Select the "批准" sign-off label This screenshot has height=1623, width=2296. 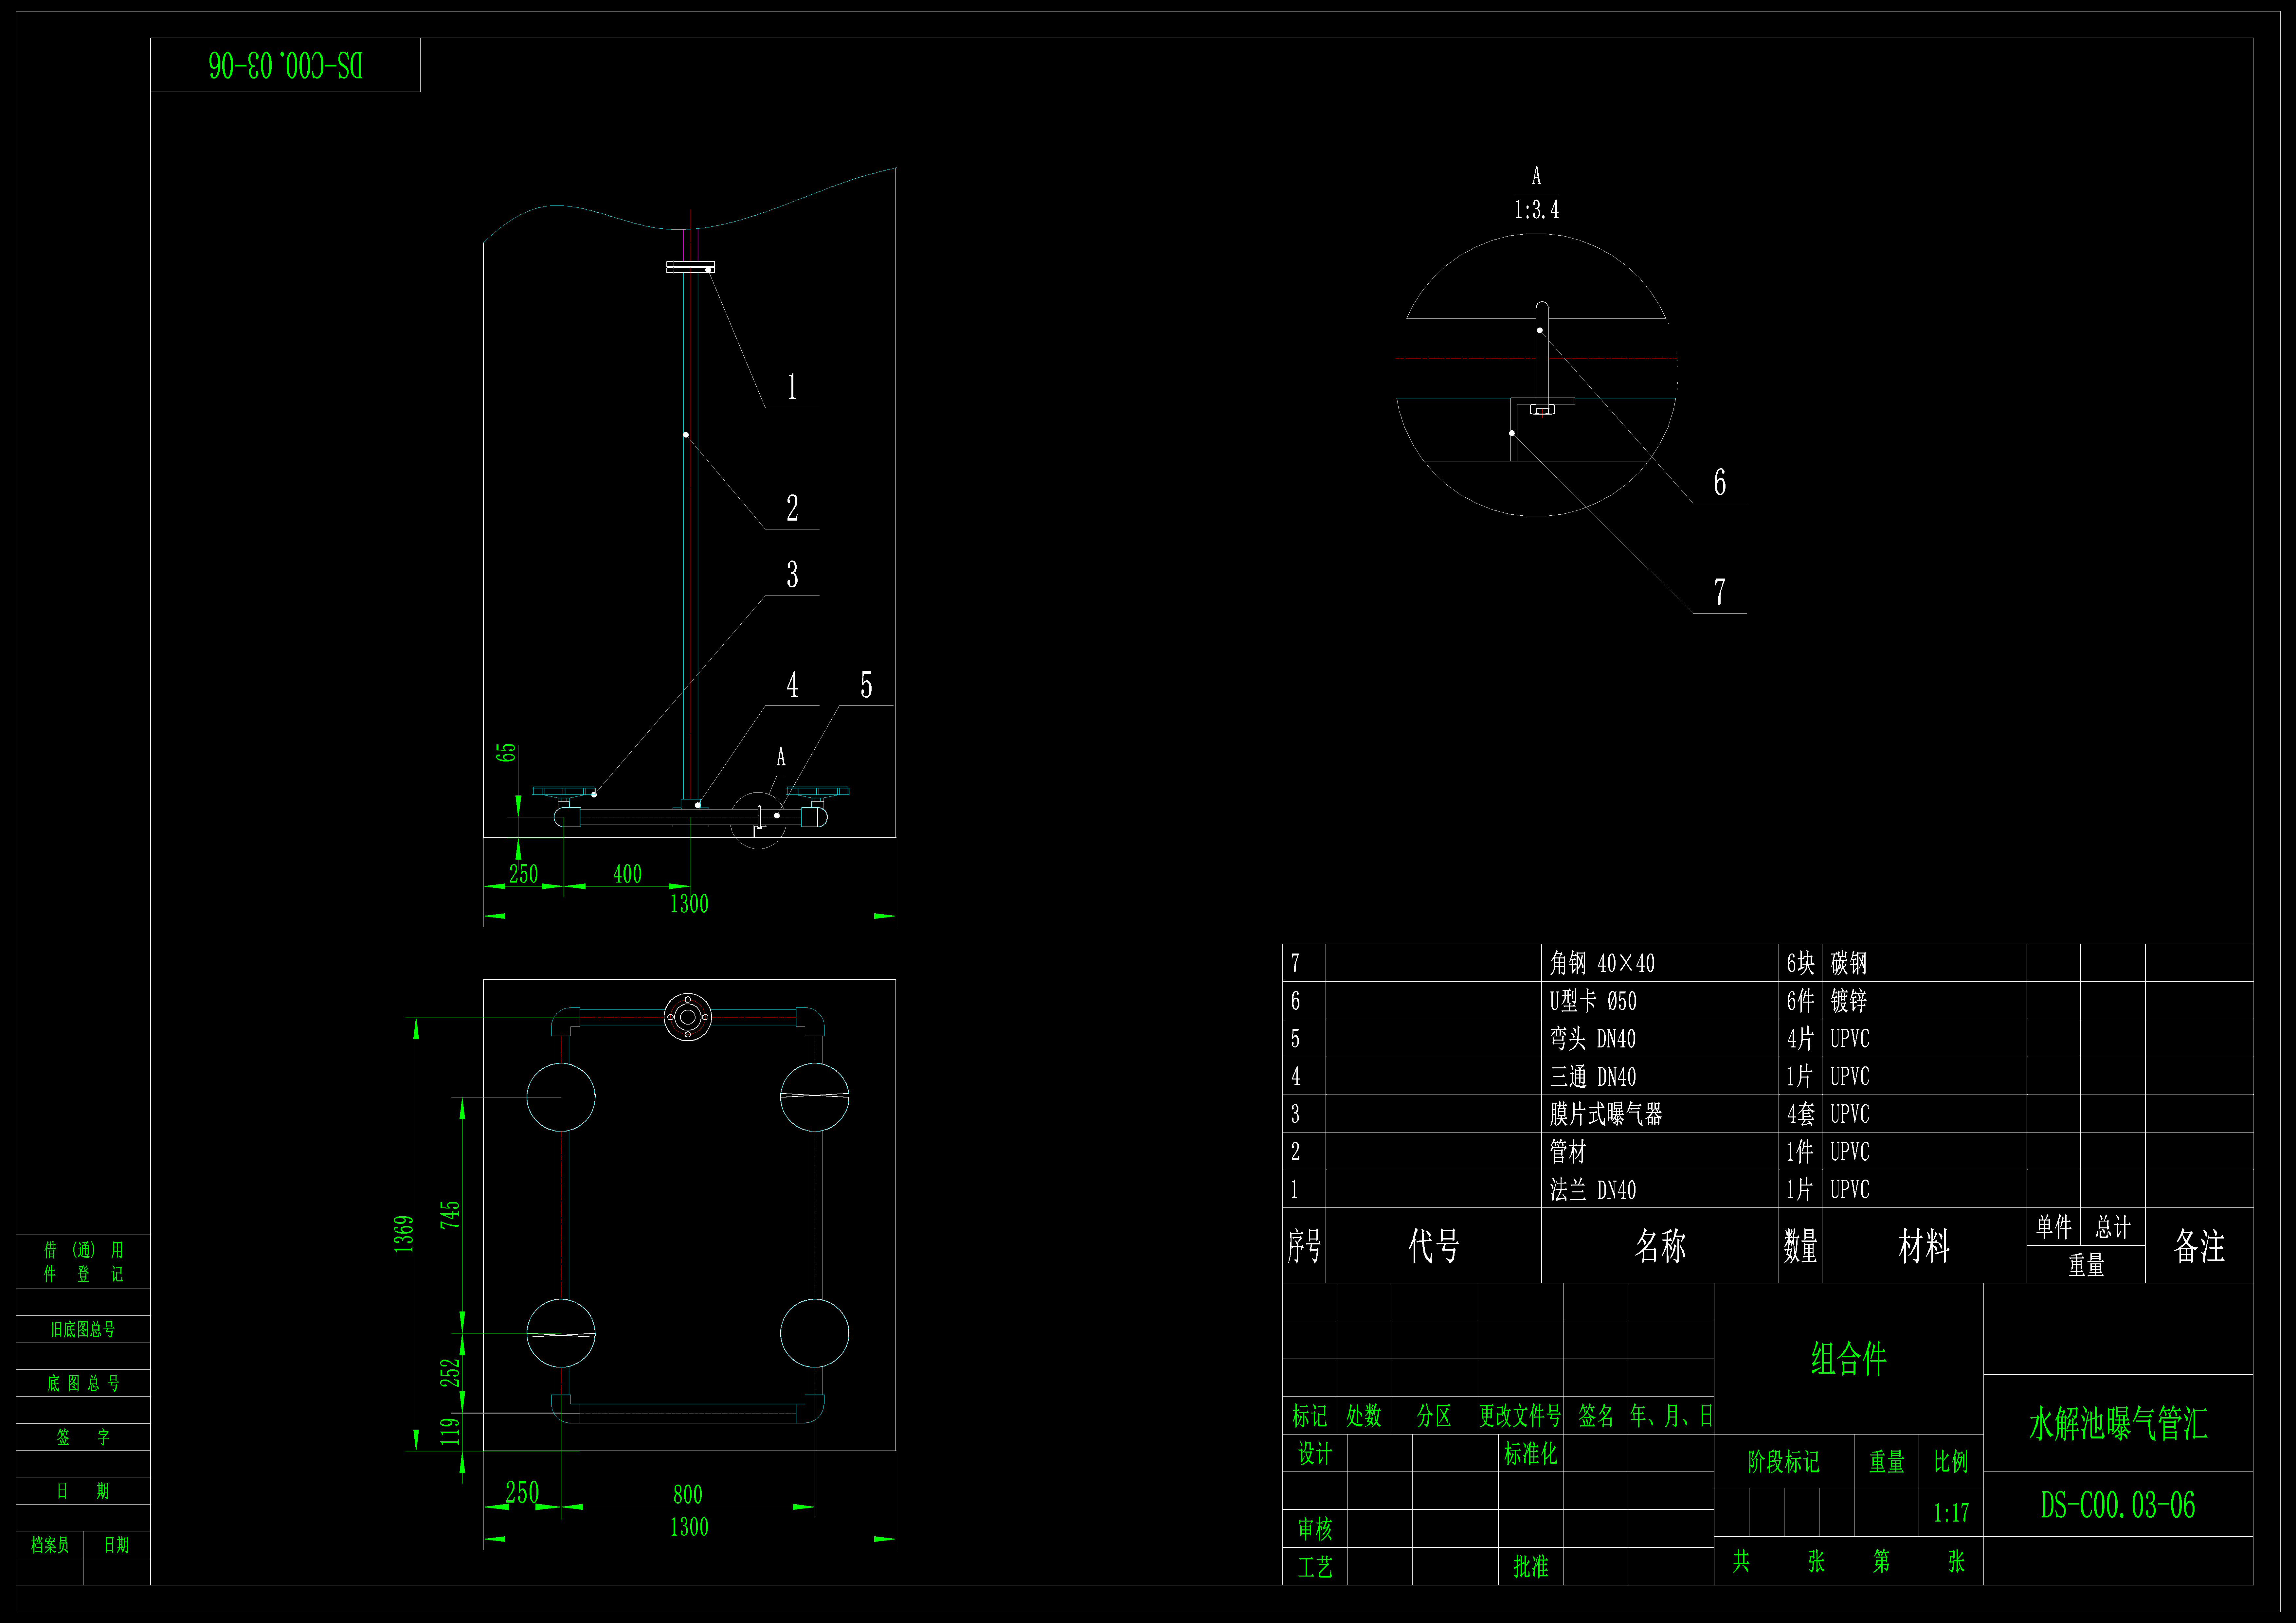pyautogui.click(x=1531, y=1567)
